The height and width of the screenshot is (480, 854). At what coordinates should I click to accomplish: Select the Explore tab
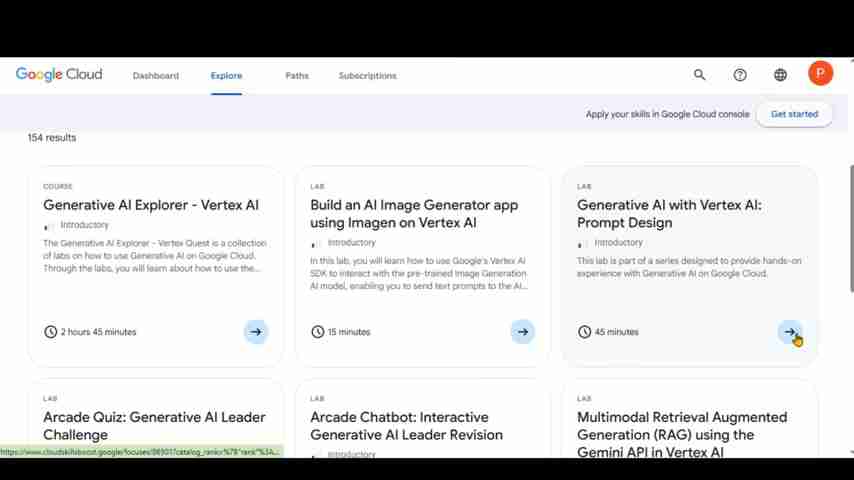click(226, 76)
